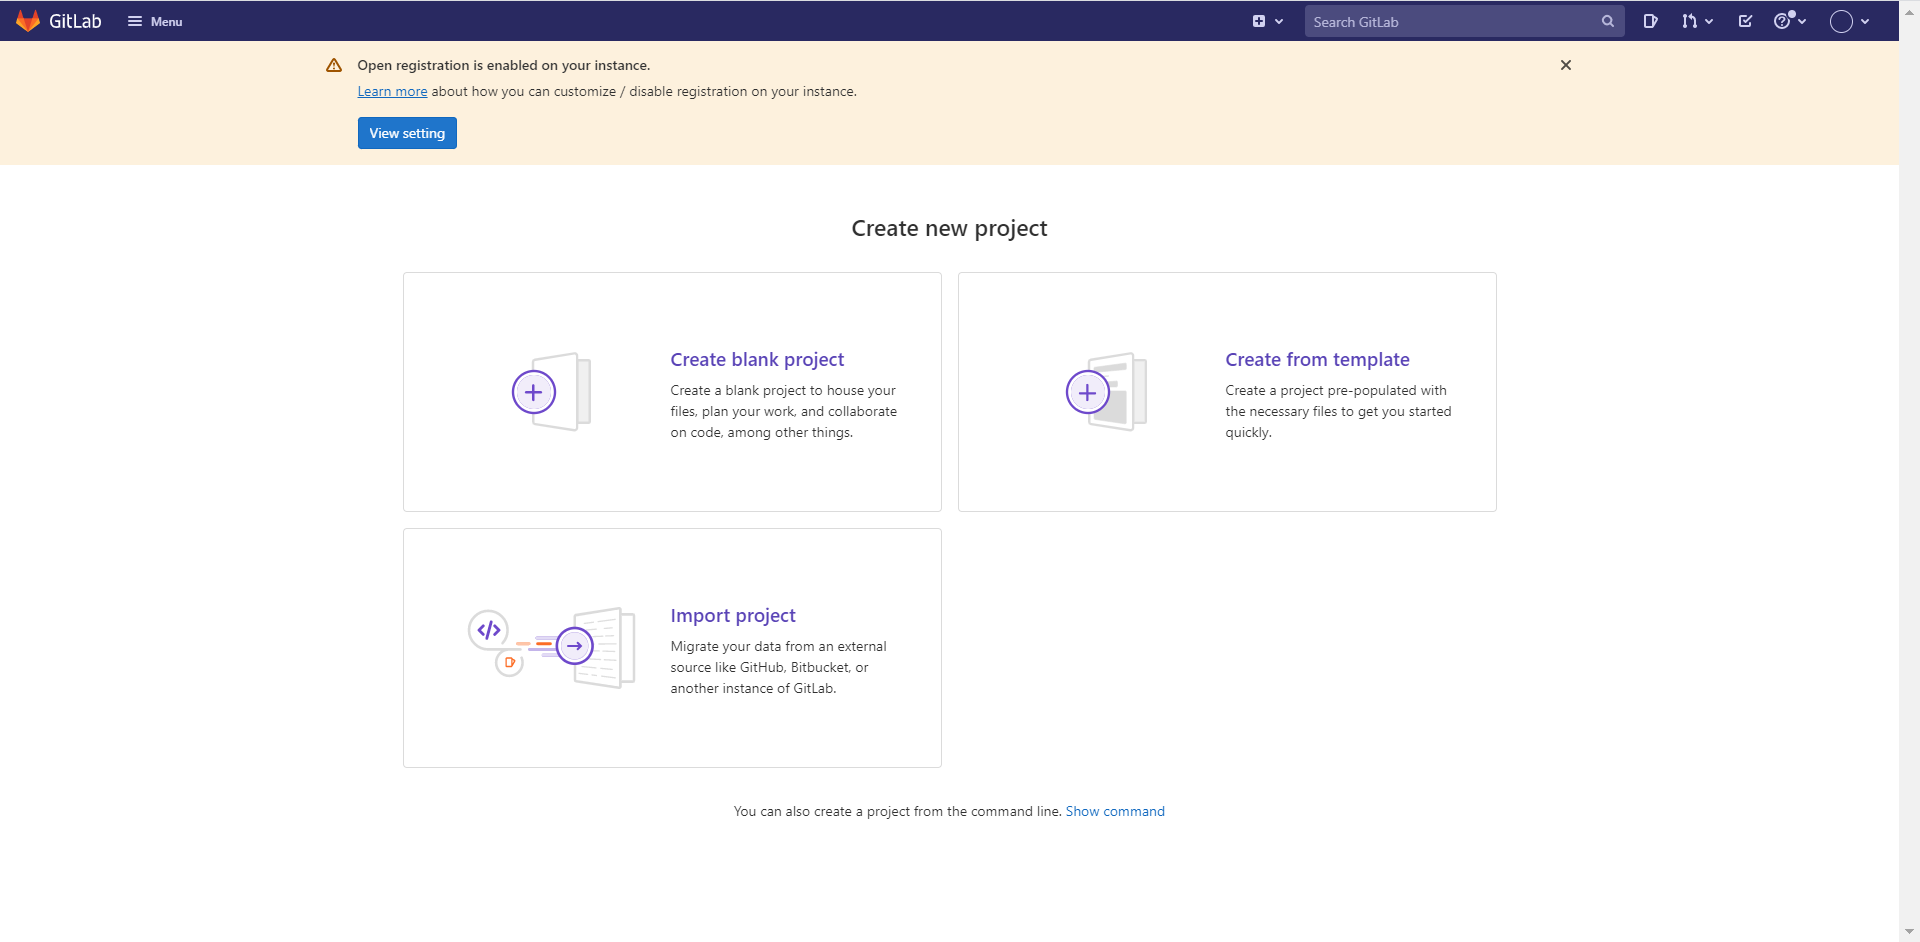Open the hamburger Menu
Image resolution: width=1920 pixels, height=942 pixels.
point(155,21)
